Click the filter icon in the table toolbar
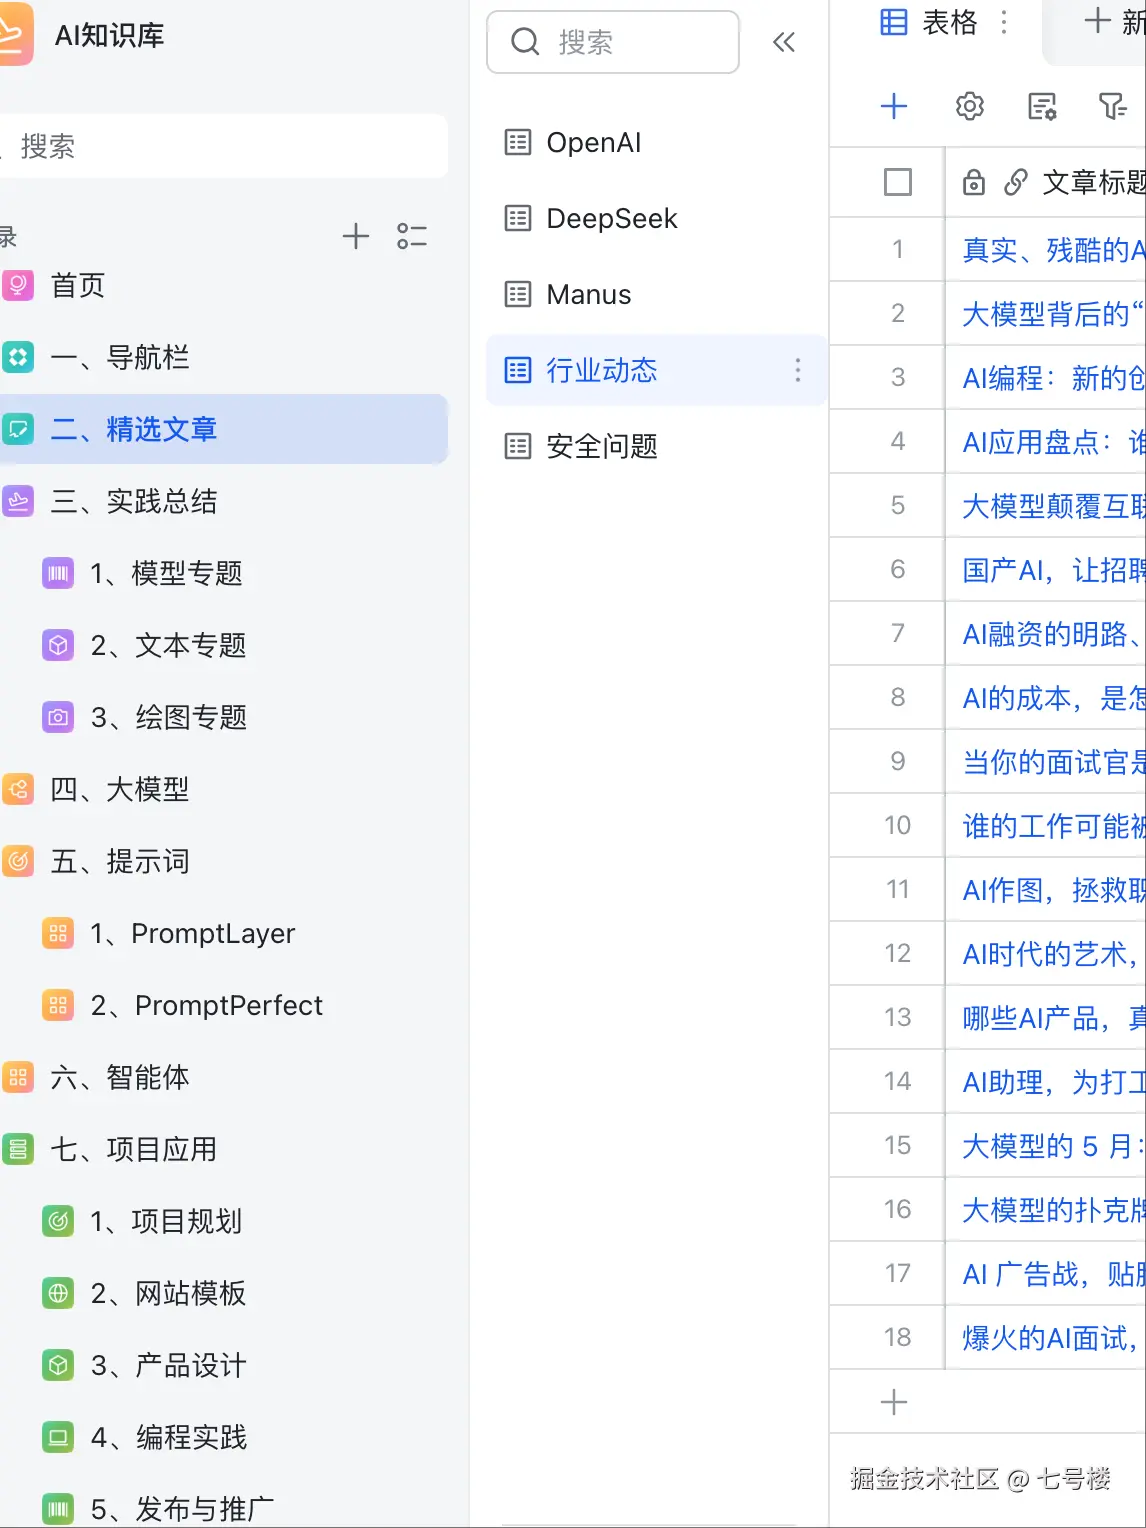This screenshot has width=1146, height=1528. click(x=1114, y=106)
